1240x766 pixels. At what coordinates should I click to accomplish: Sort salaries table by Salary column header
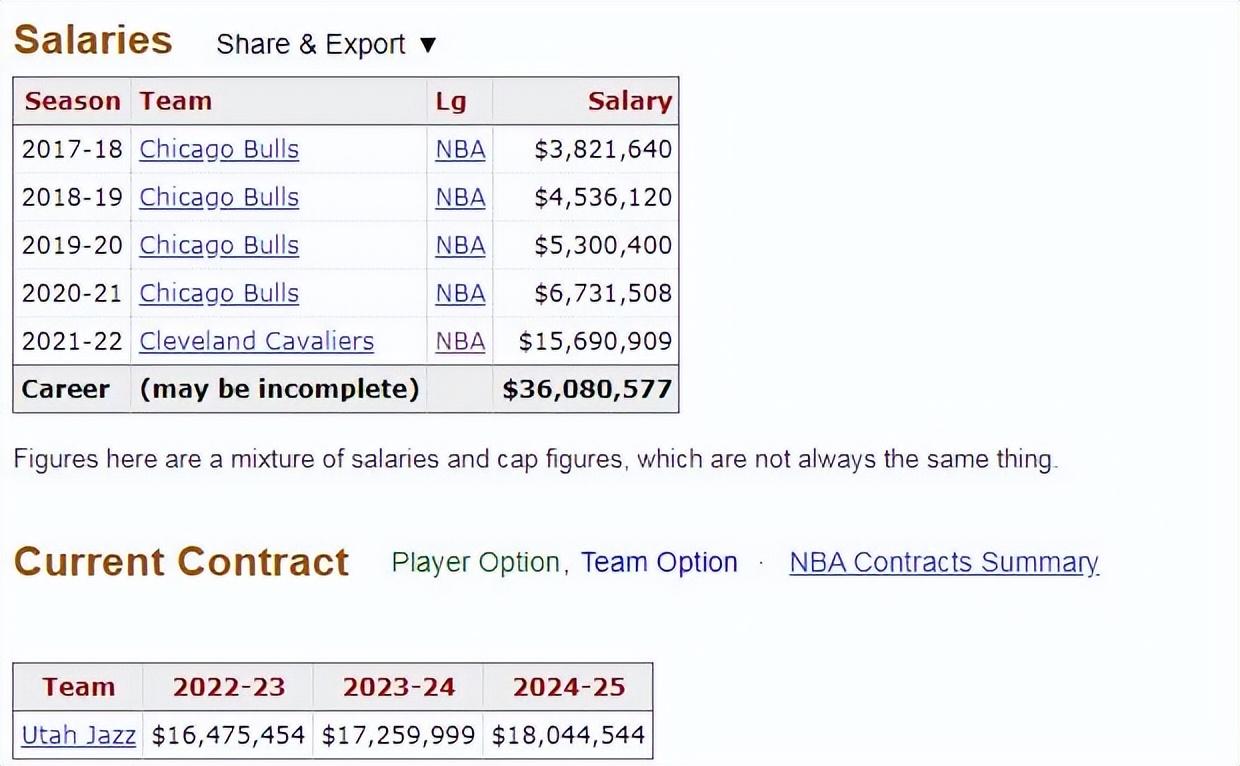click(x=586, y=101)
